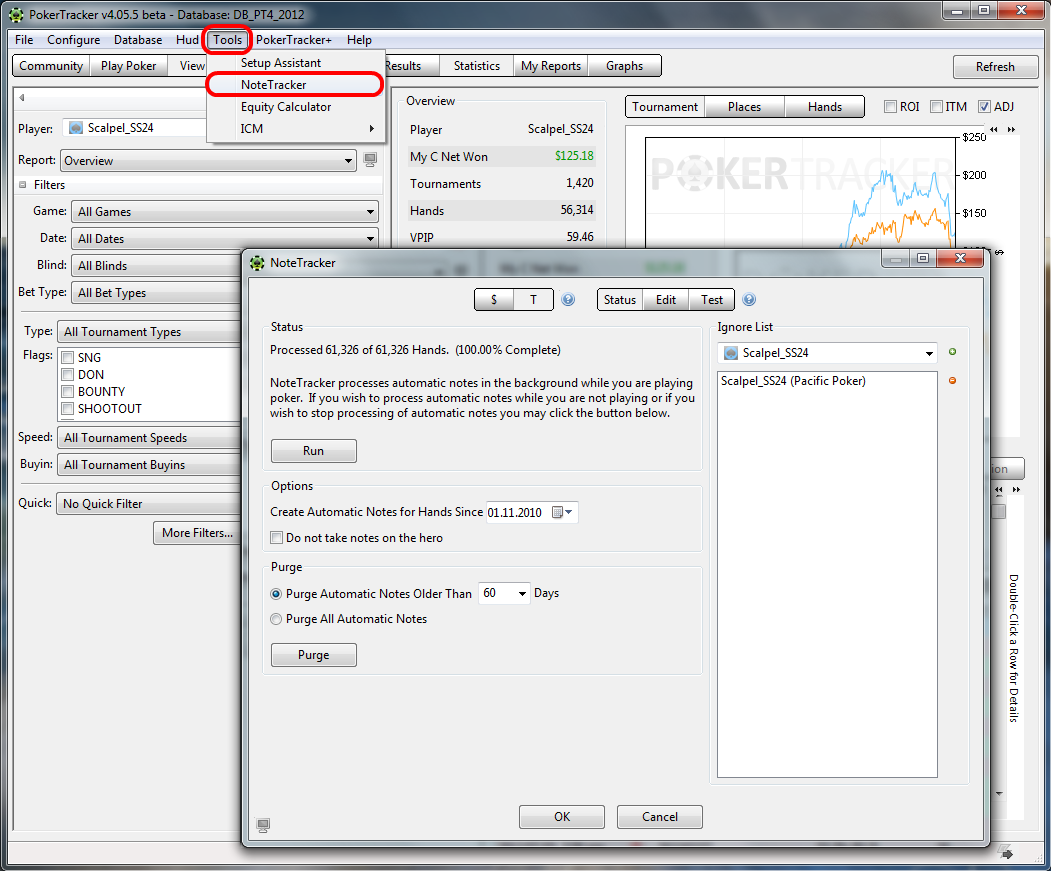Screen dimensions: 1051x871
Task: Switch graph to Places view
Action: [745, 107]
